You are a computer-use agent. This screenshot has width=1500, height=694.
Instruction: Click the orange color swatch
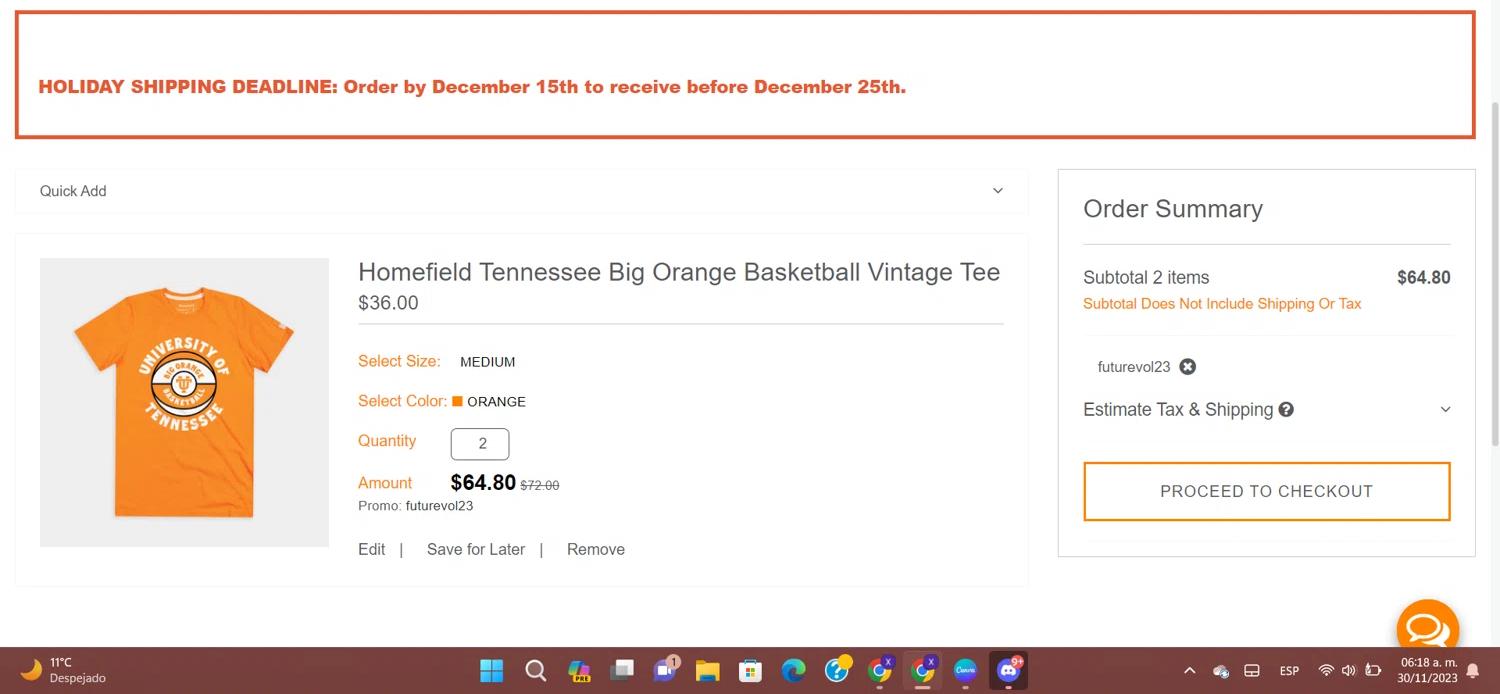(x=457, y=401)
